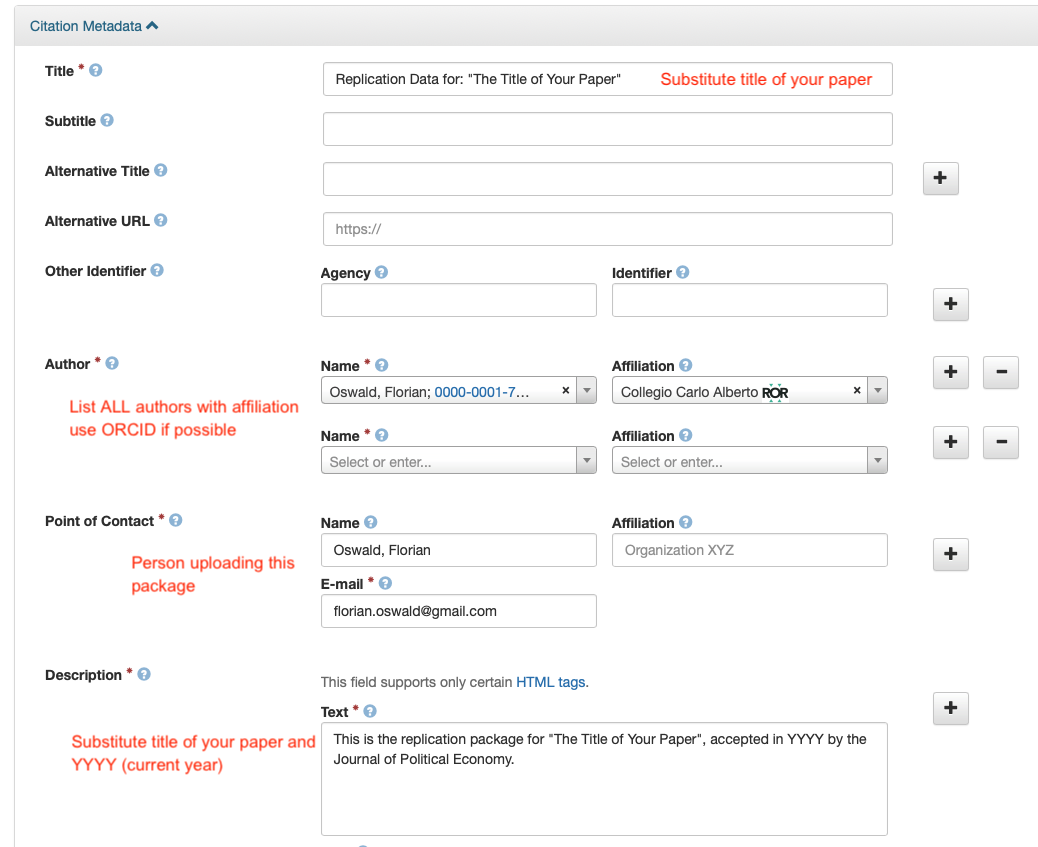Click into the Subtitle text field
The height and width of the screenshot is (847, 1038).
tap(607, 129)
